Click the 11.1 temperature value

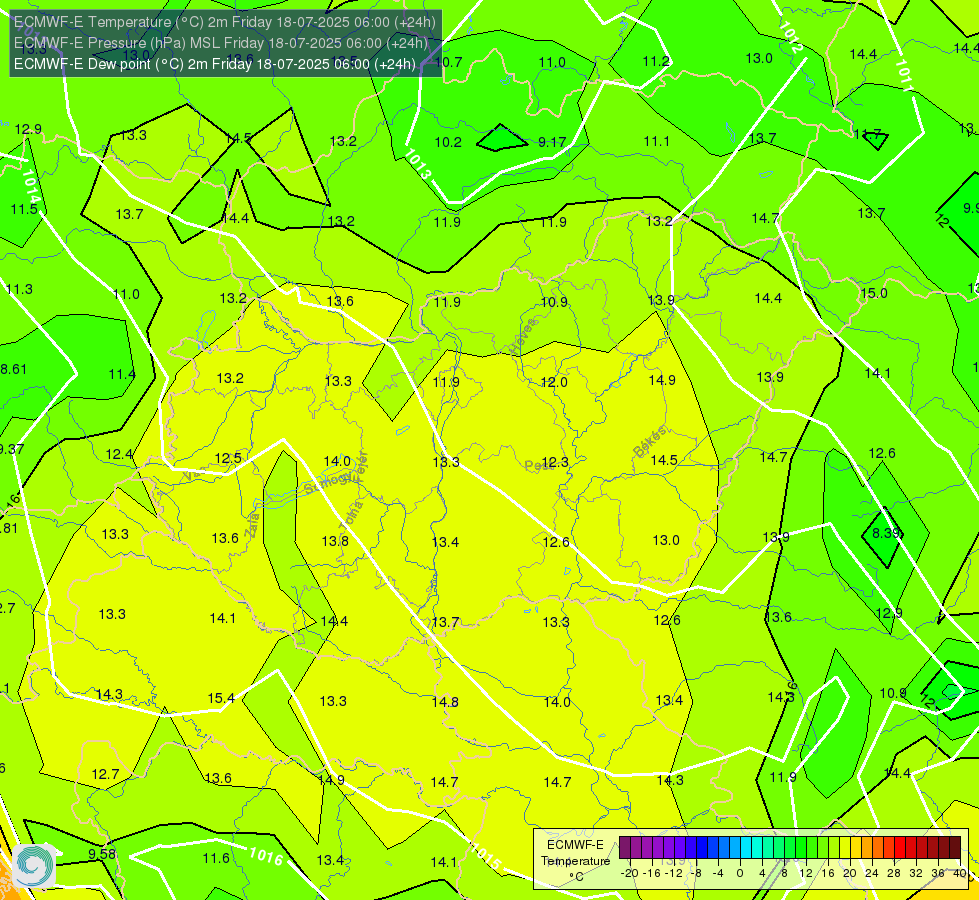click(x=656, y=142)
